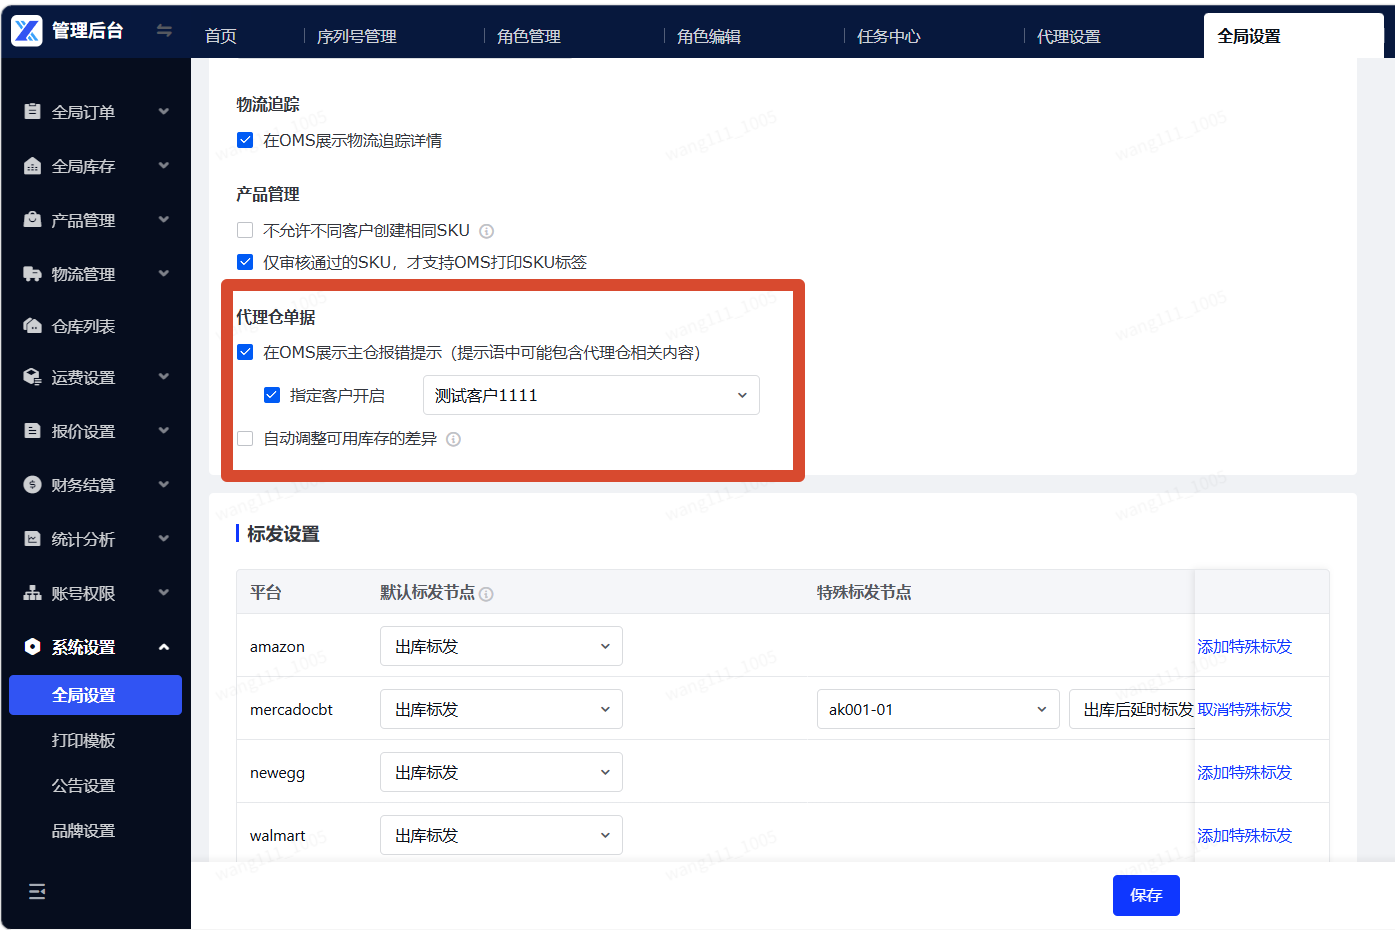Viewport: 1395px width, 930px height.
Task: Check 不允许不同客户创建相同SKU
Action: coord(245,230)
